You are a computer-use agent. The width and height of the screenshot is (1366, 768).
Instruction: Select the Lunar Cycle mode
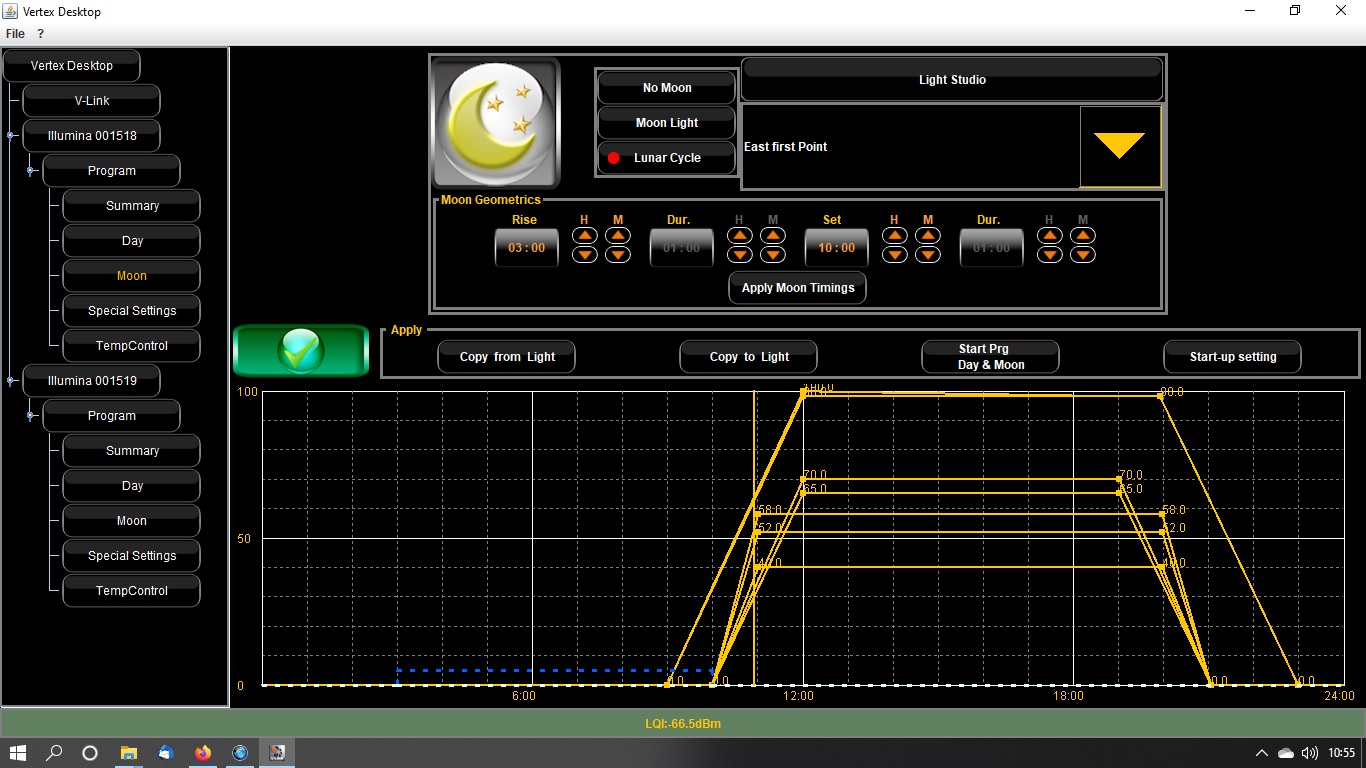[667, 158]
